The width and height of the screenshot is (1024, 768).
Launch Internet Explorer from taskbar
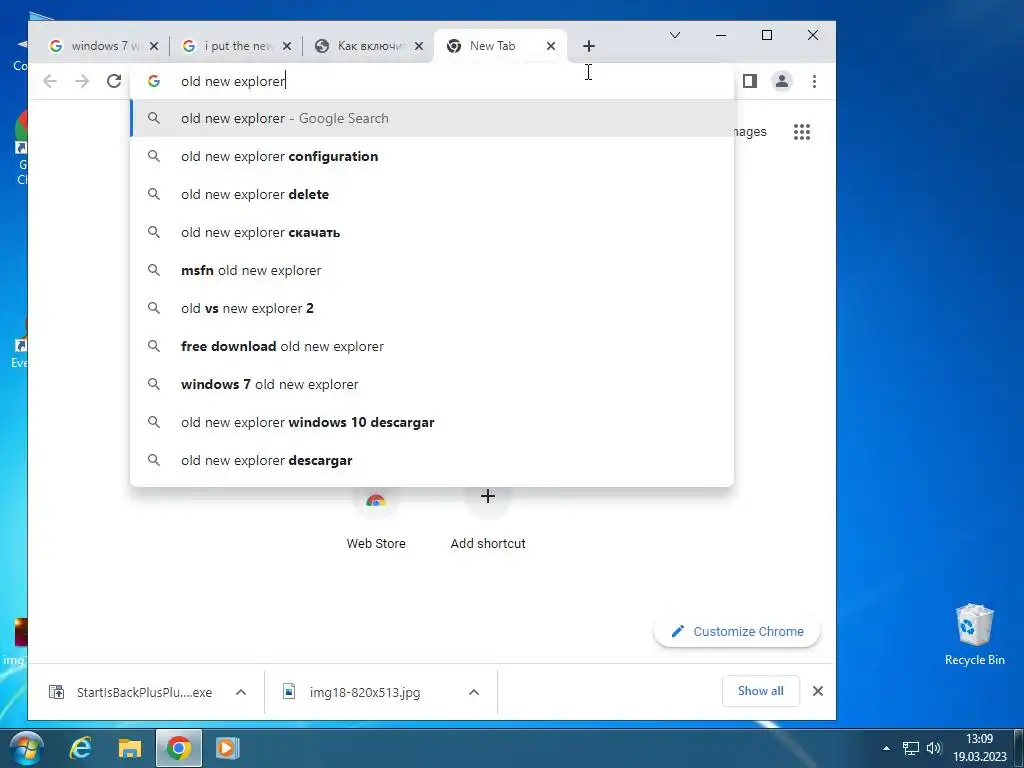(x=80, y=748)
